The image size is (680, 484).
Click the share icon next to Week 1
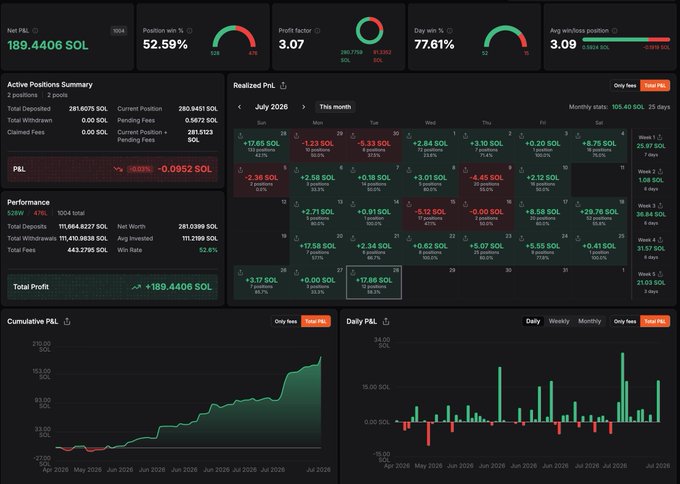pos(660,137)
